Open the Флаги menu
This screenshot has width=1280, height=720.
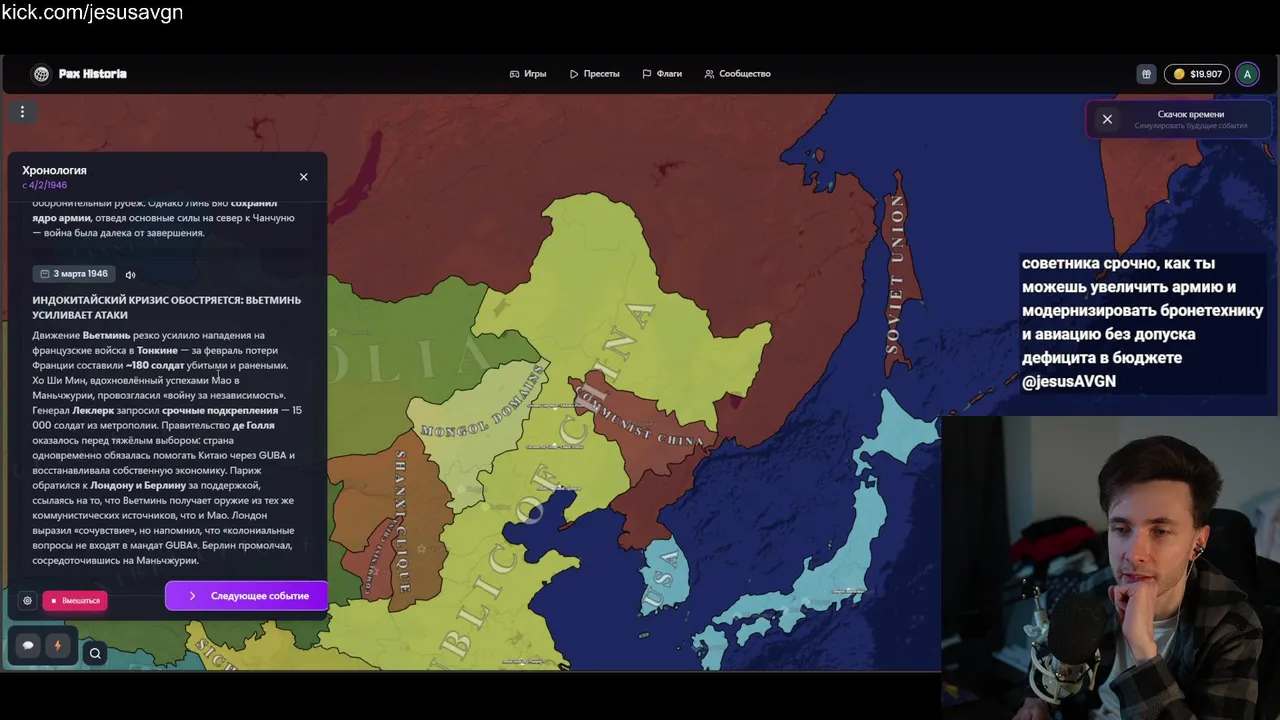pos(662,74)
